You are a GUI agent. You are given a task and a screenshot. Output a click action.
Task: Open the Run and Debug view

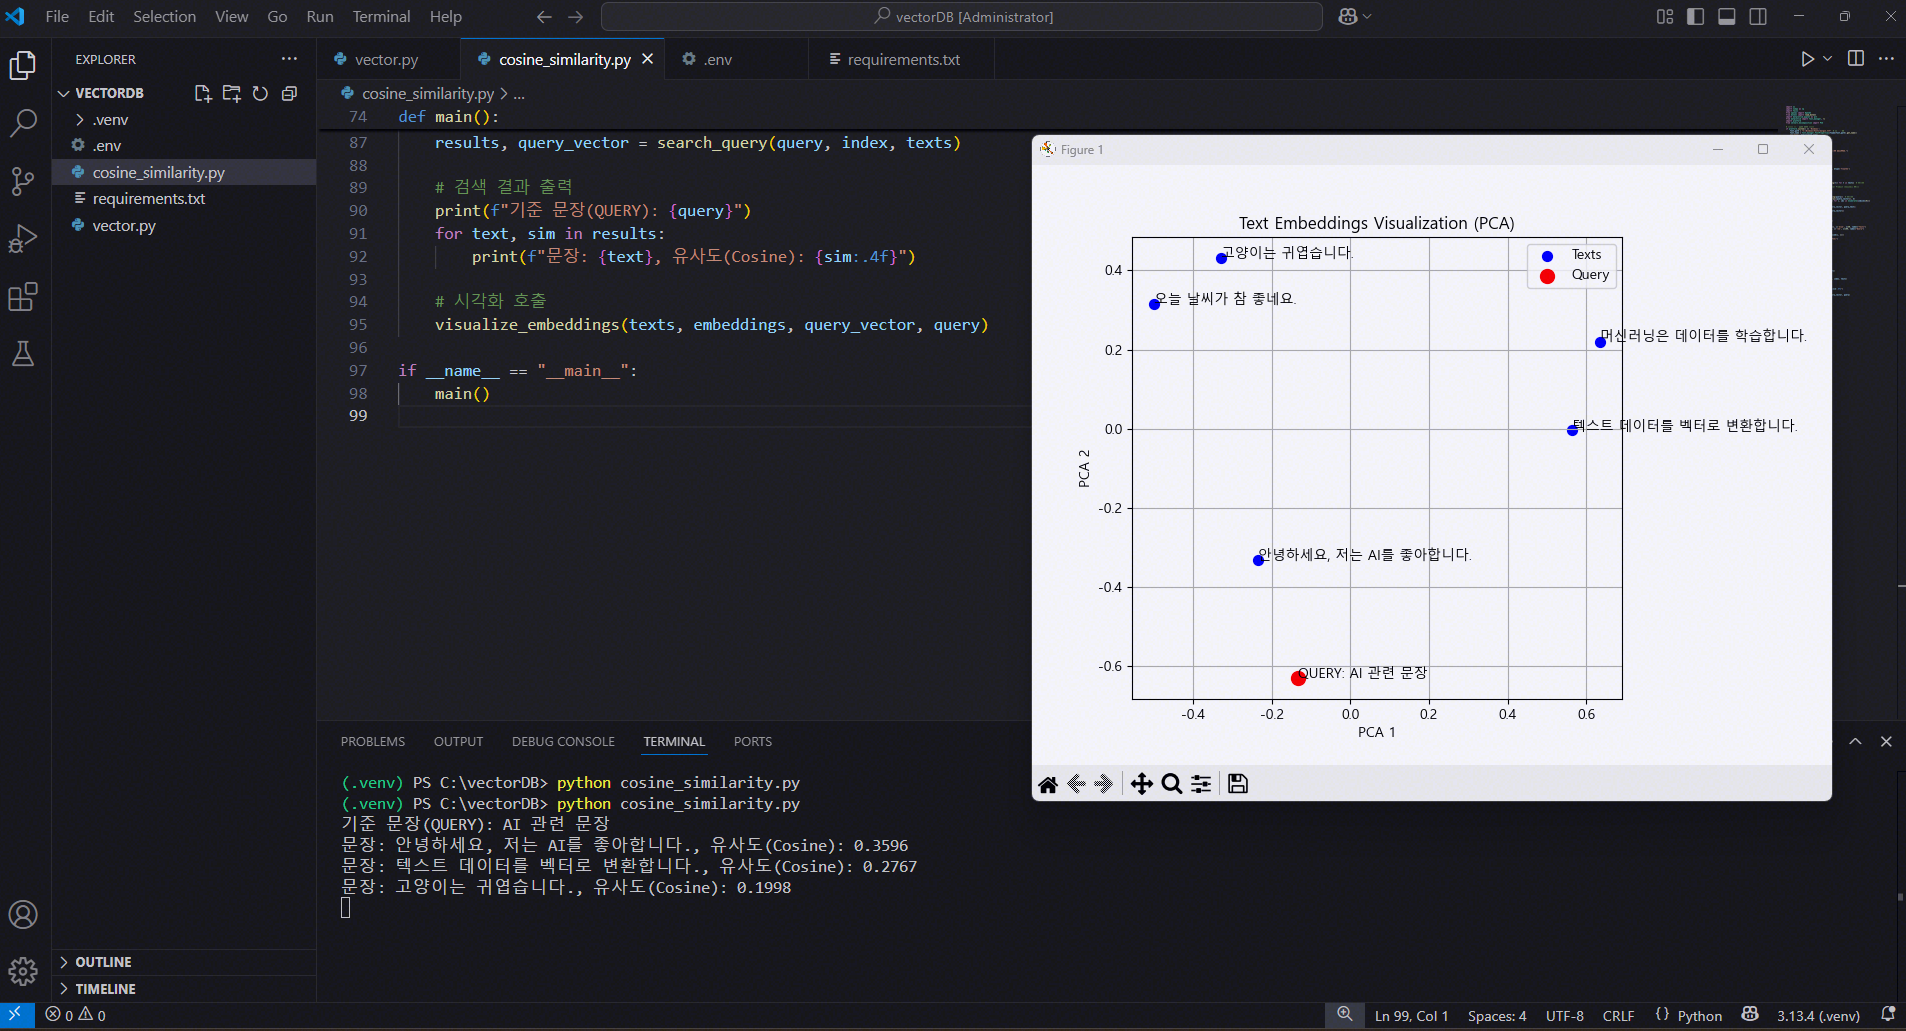coord(23,239)
